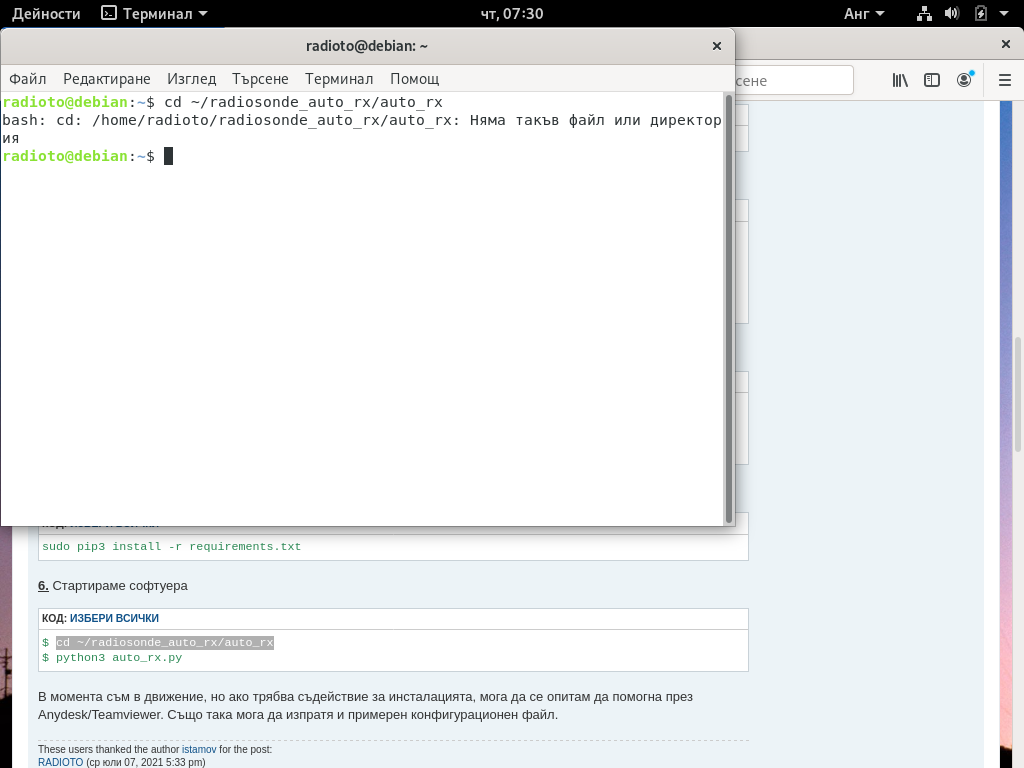Screen dimensions: 1024x768
Task: Click terminal vertical scrollbar
Action: (x=729, y=308)
